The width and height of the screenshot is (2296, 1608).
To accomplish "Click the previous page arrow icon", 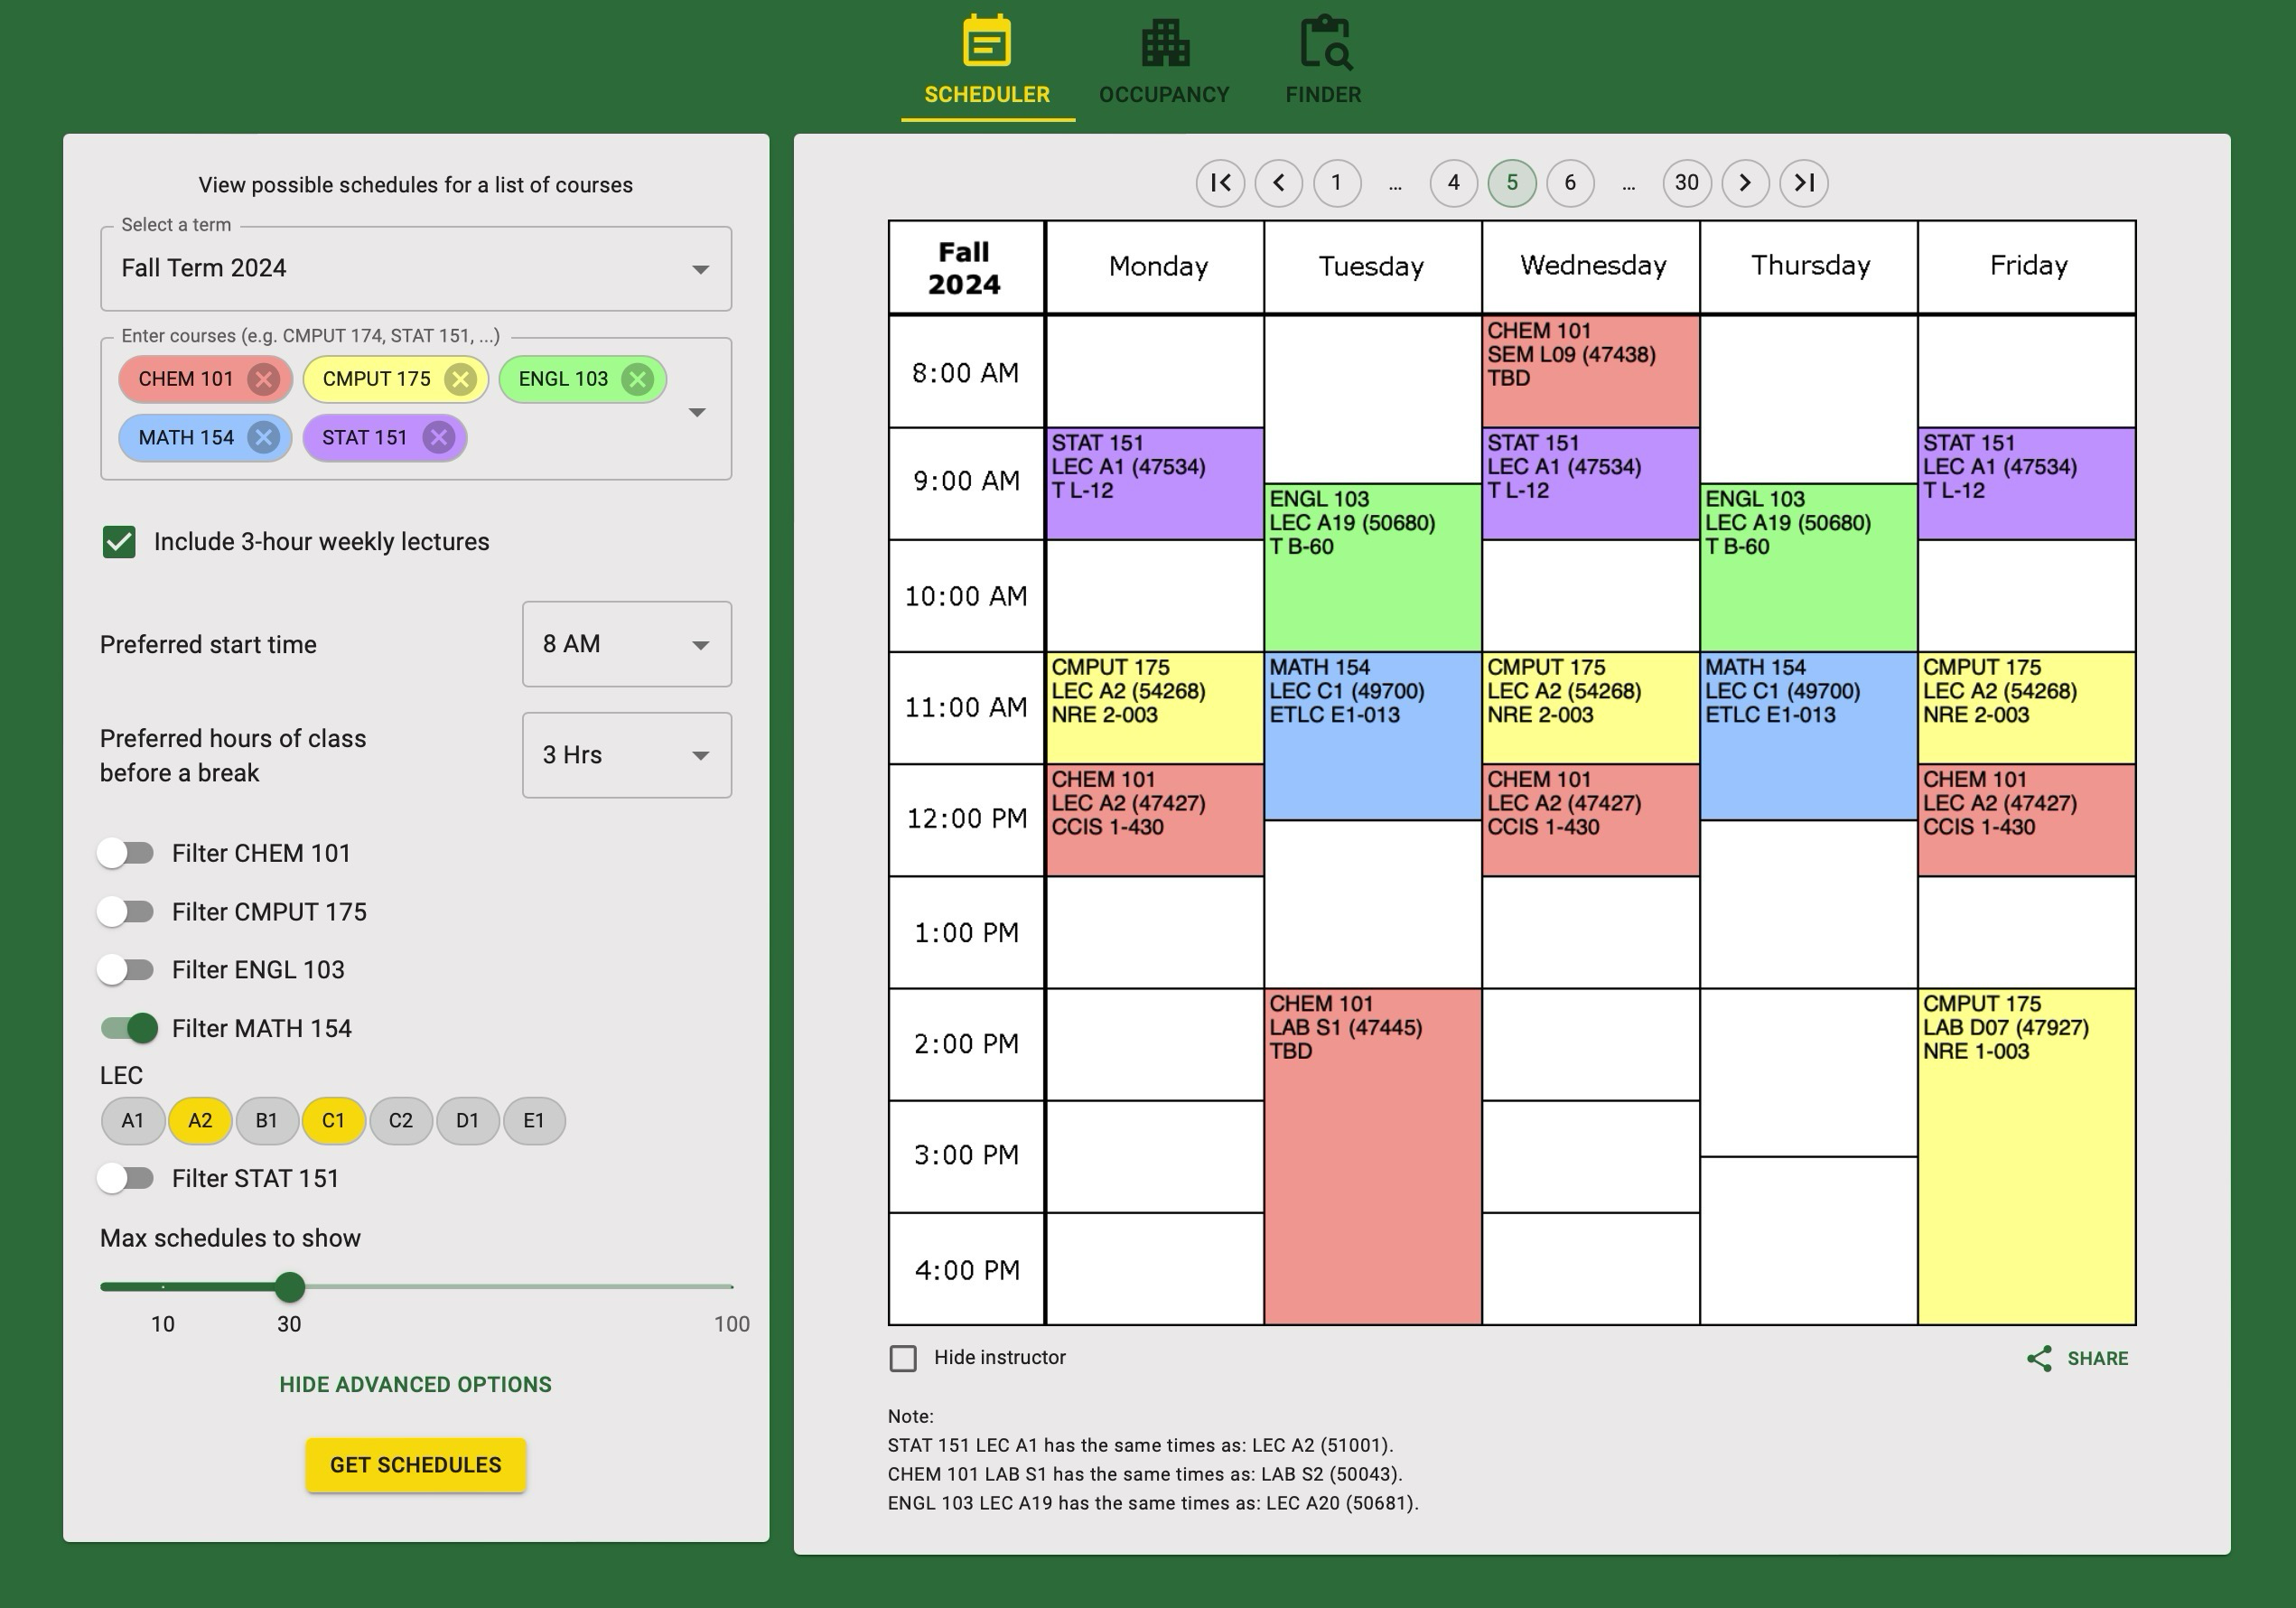I will 1279,183.
